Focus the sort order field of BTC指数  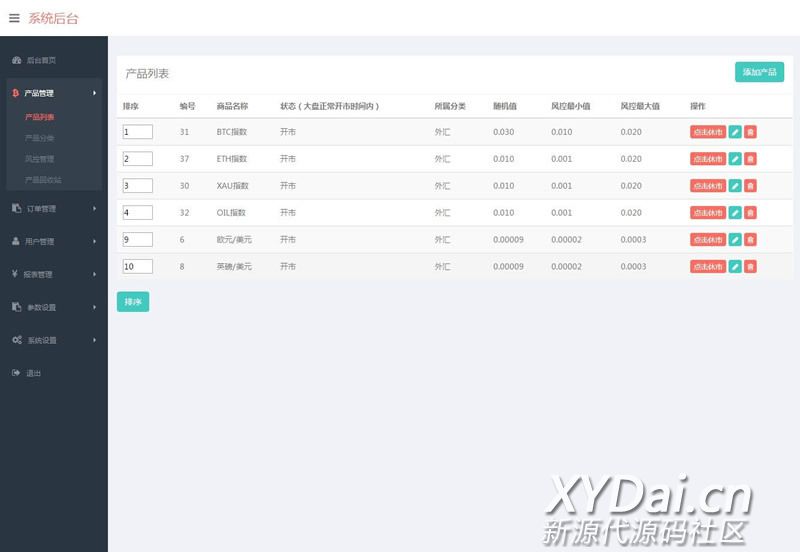tap(138, 132)
